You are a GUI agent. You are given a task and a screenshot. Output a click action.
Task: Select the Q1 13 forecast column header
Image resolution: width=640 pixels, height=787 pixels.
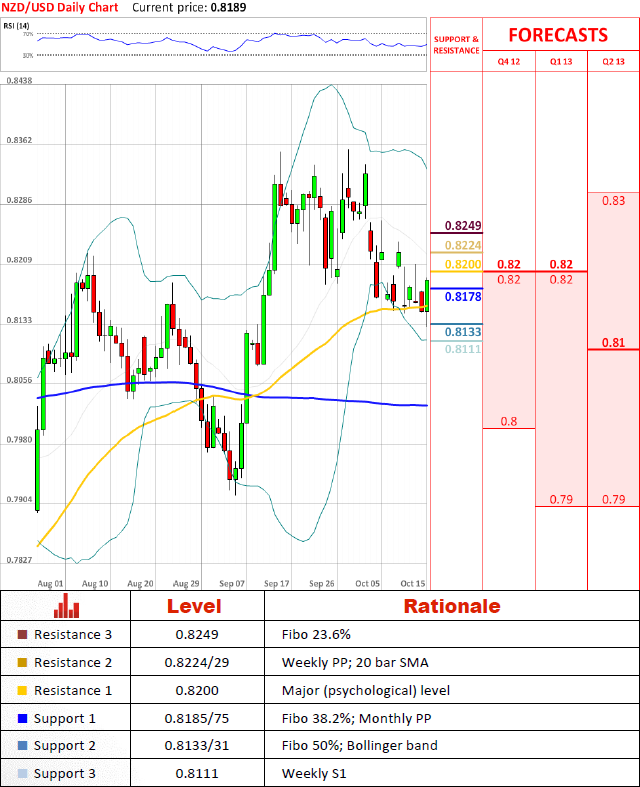tap(561, 61)
